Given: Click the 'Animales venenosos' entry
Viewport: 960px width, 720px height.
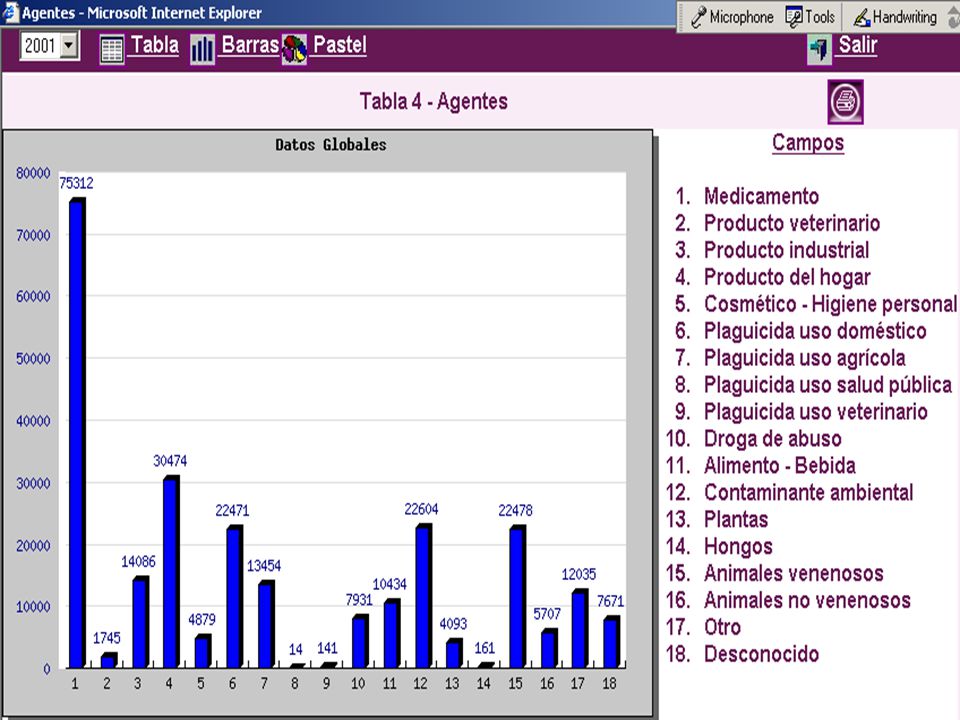Looking at the screenshot, I should click(x=793, y=574).
